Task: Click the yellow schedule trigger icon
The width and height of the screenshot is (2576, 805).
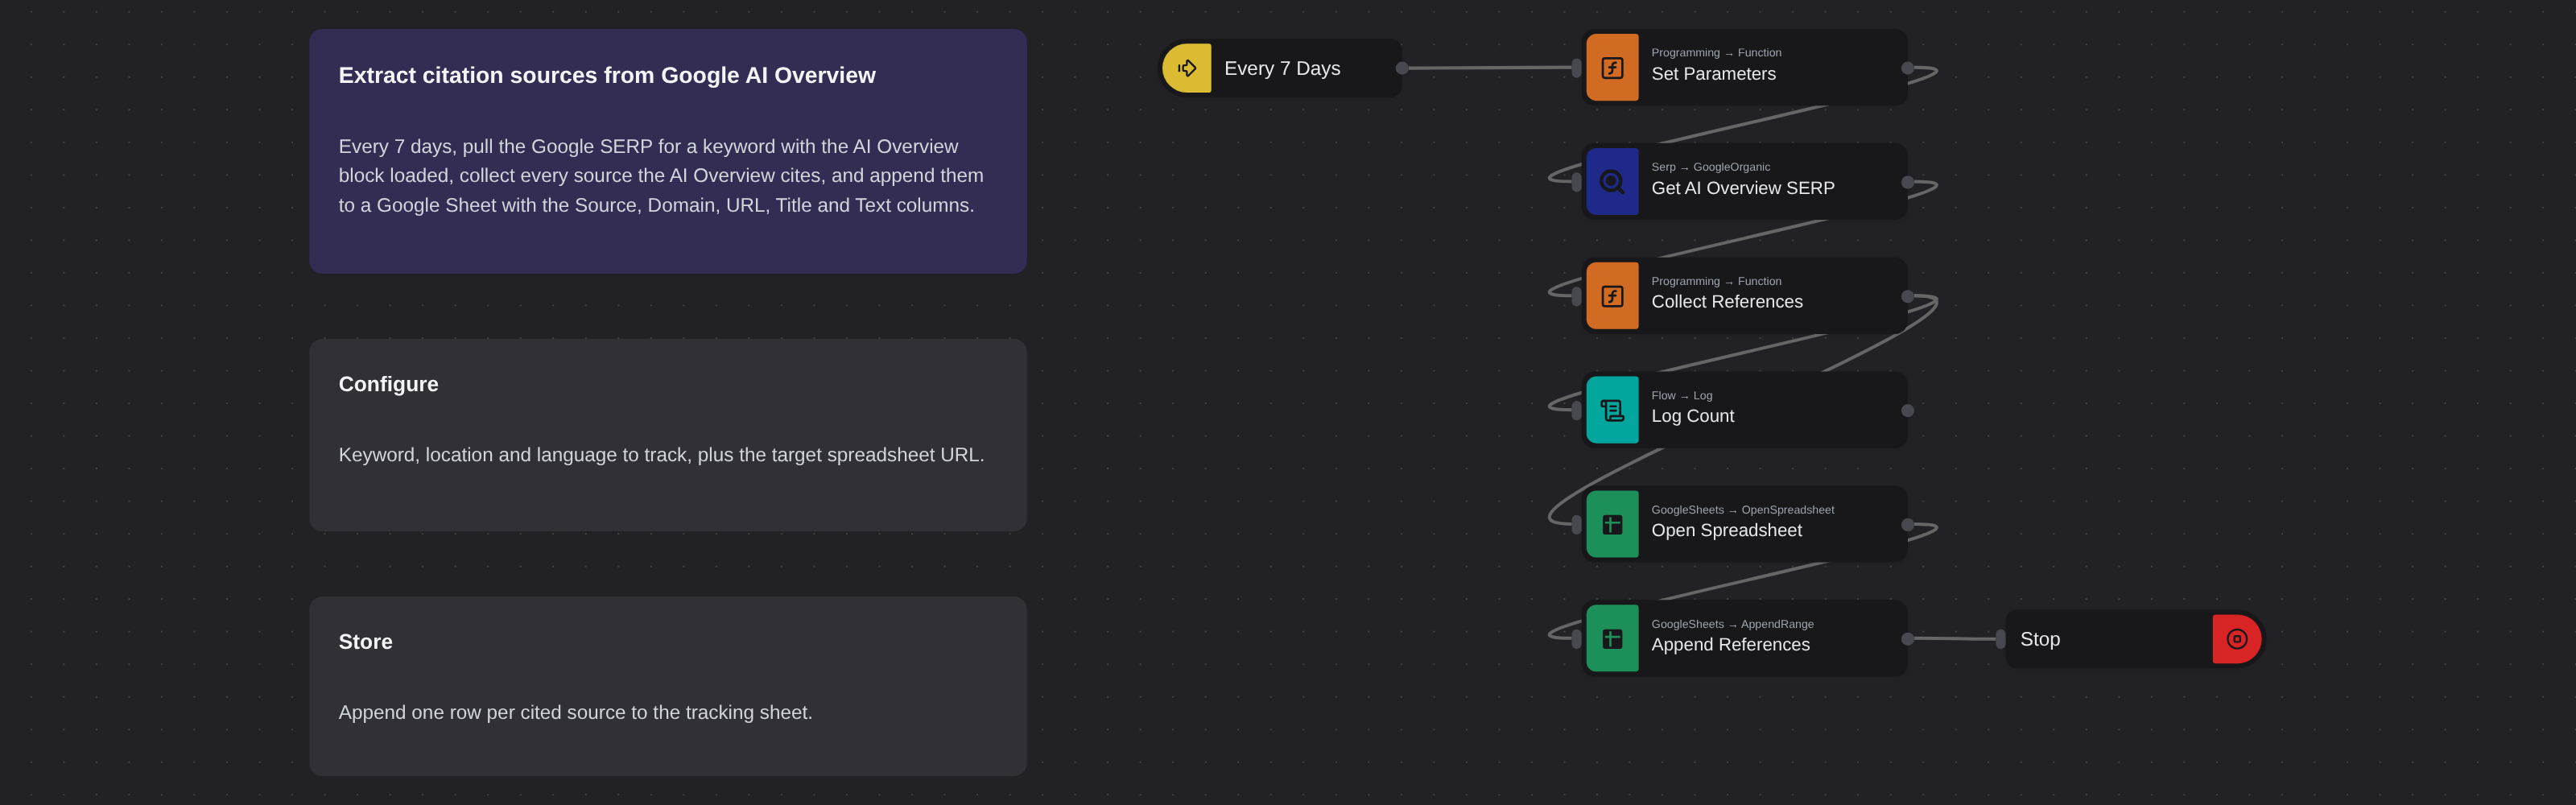Action: tap(1186, 68)
